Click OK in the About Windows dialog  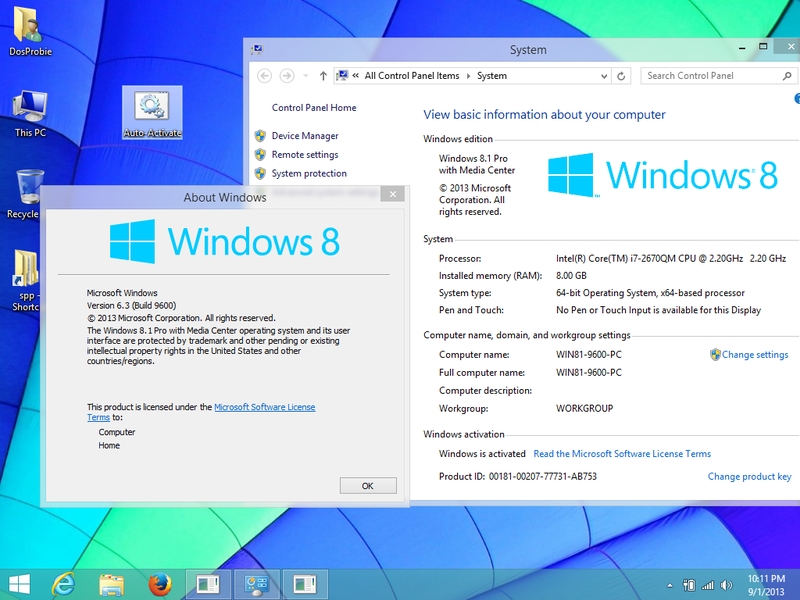368,486
